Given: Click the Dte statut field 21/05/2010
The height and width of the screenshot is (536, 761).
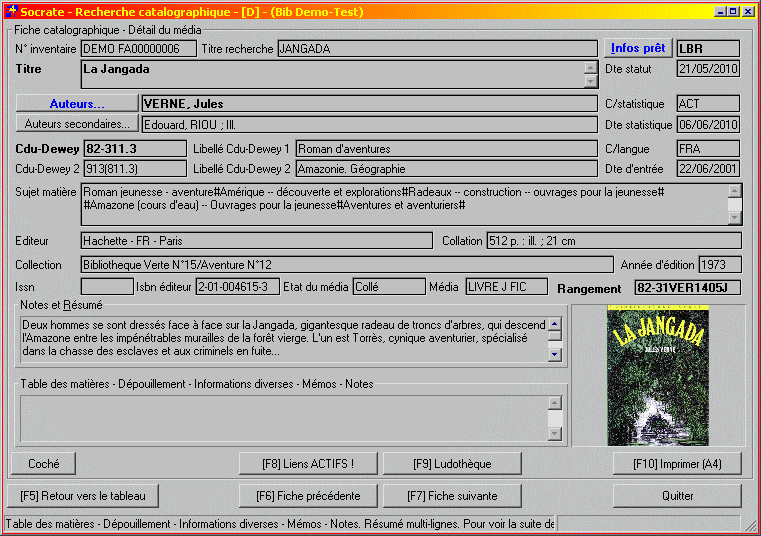Looking at the screenshot, I should (x=708, y=68).
